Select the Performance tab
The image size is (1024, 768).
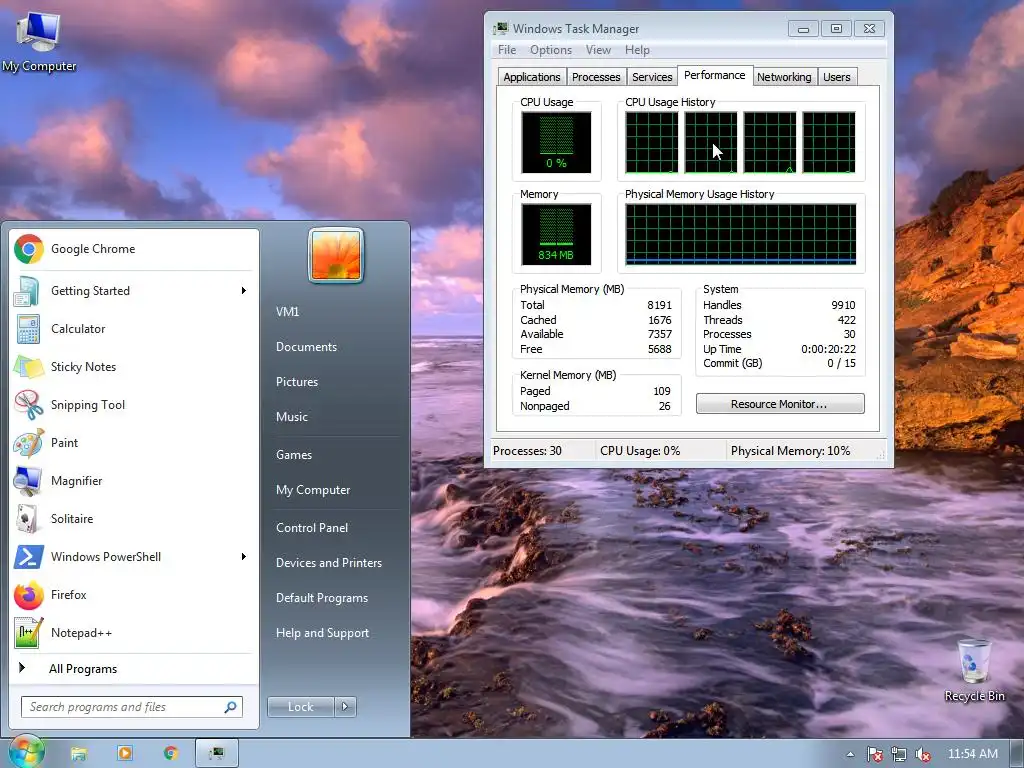714,75
